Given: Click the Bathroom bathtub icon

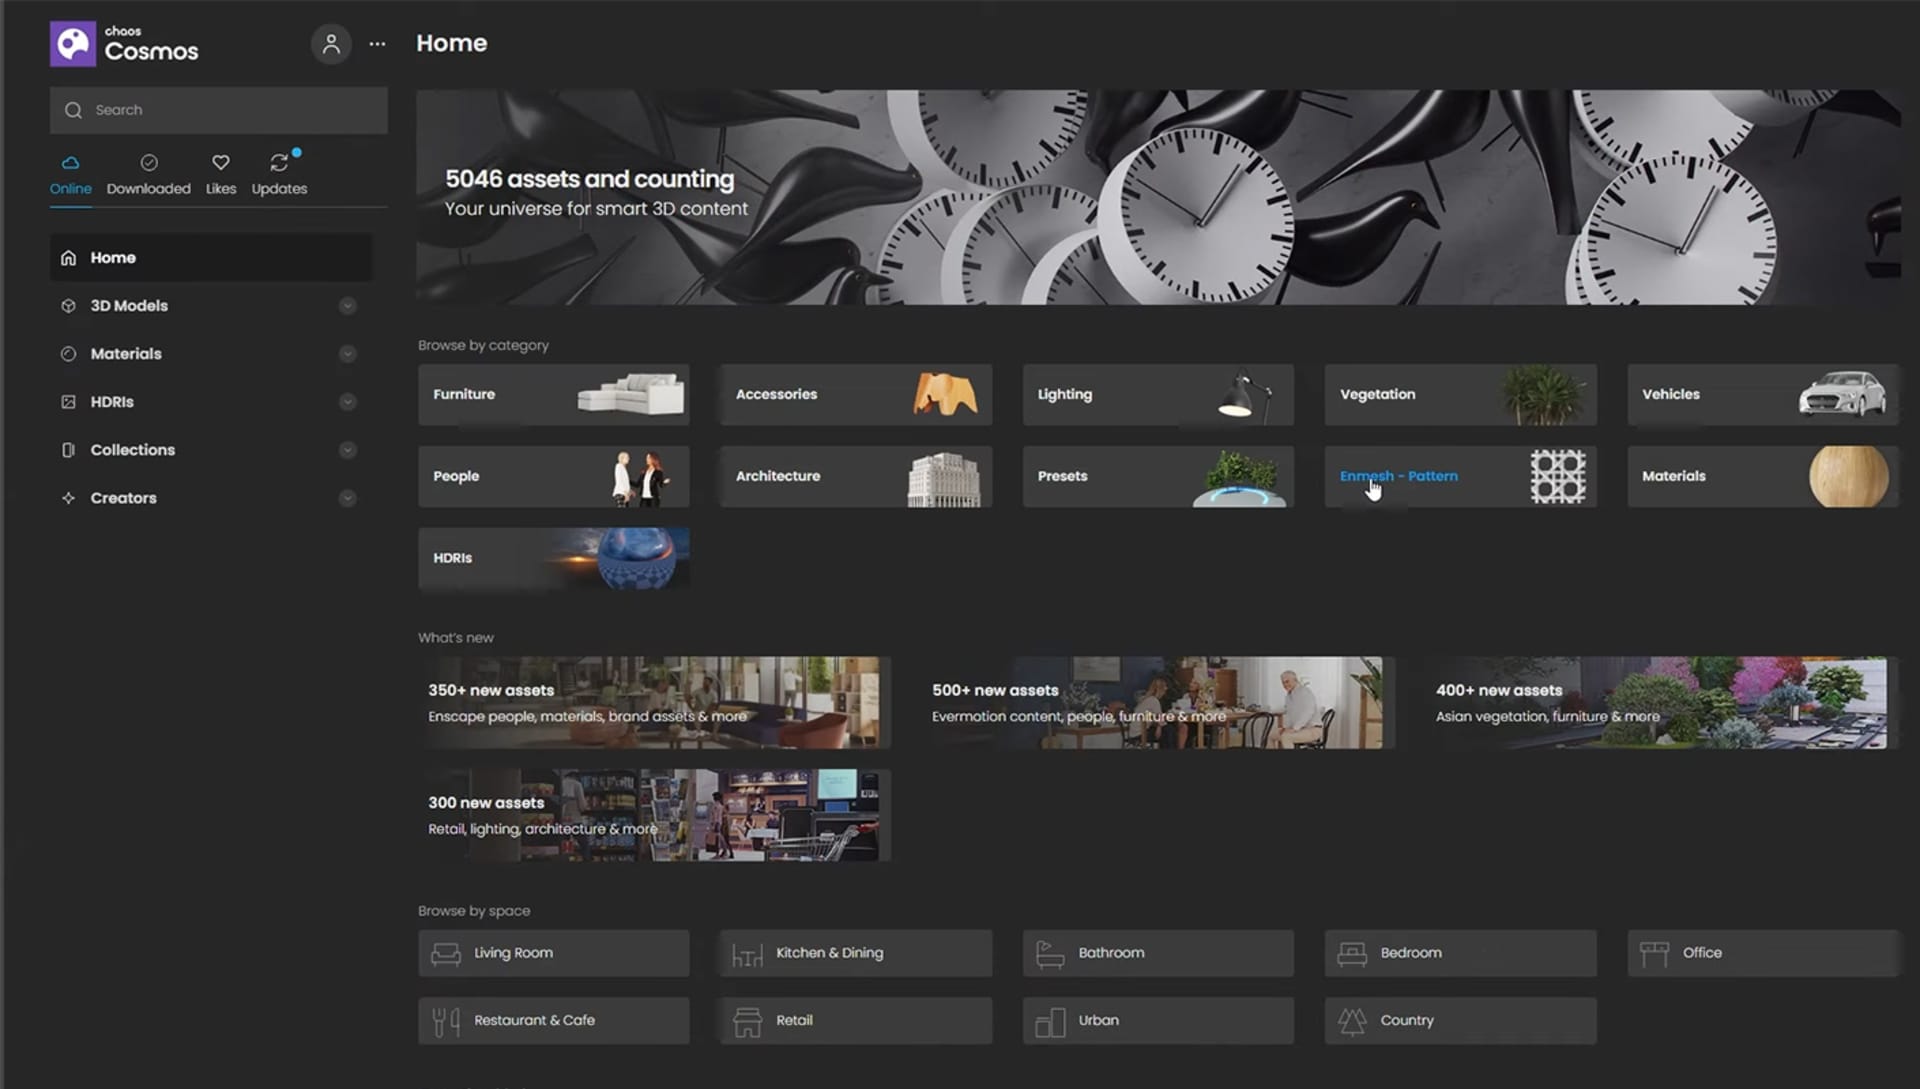Looking at the screenshot, I should pyautogui.click(x=1050, y=954).
